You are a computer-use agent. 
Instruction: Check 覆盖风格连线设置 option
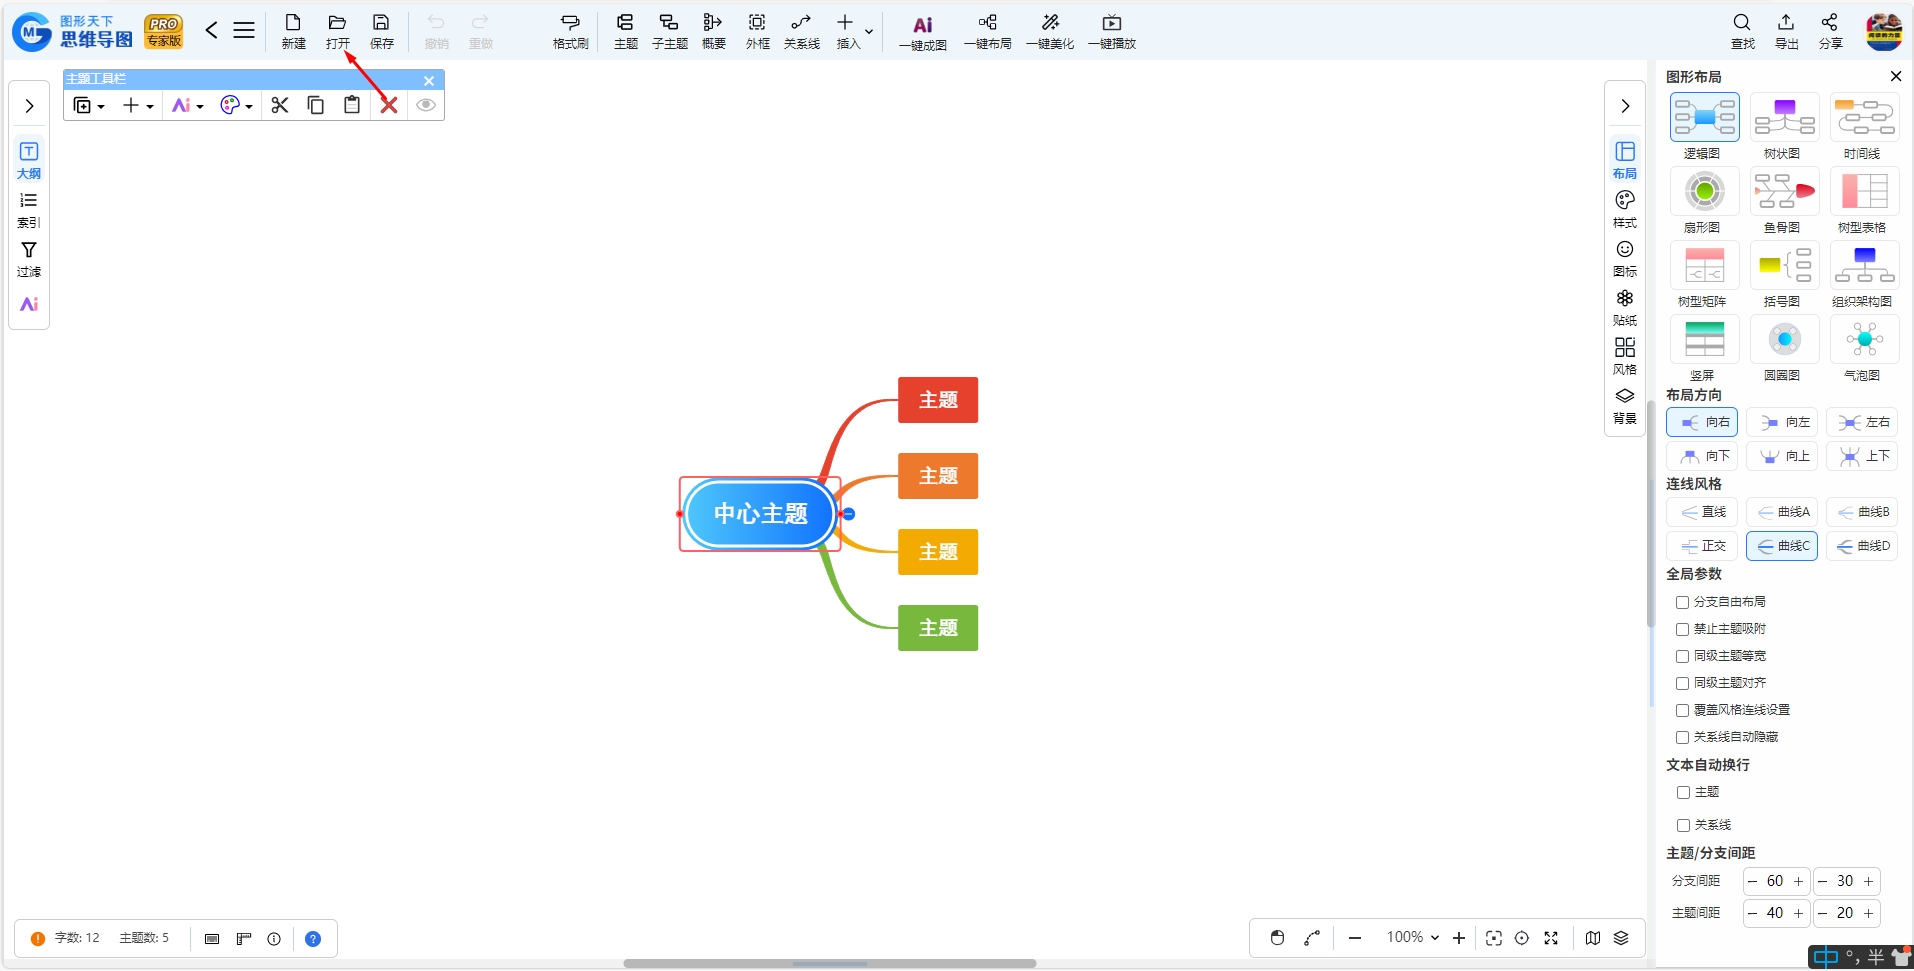click(1682, 710)
